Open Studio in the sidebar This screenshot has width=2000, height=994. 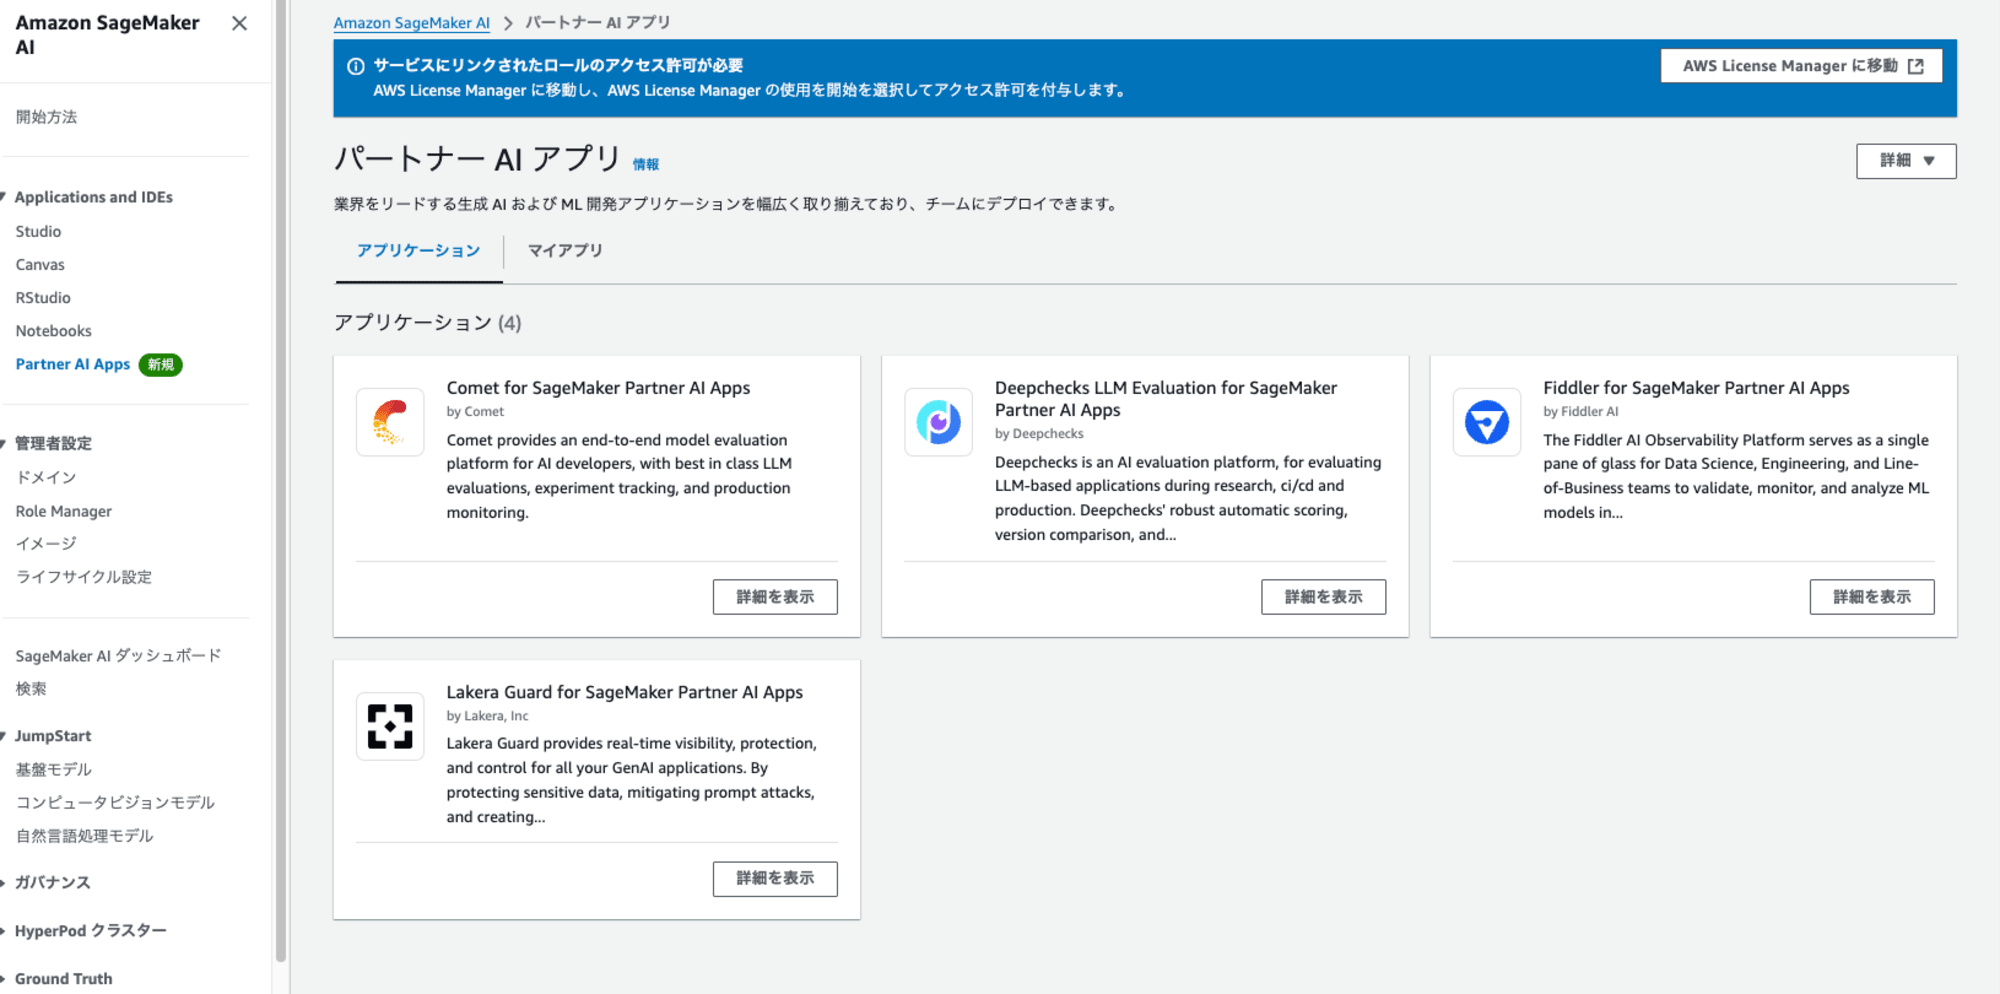38,231
